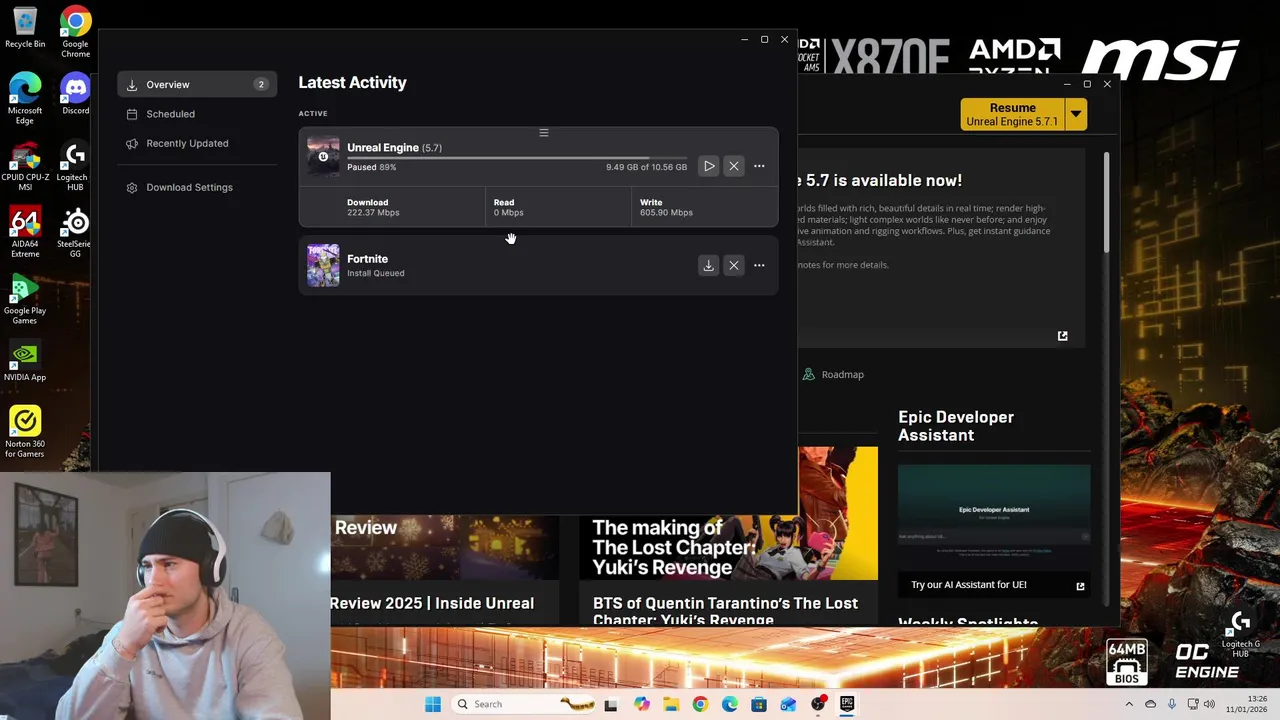Expand the Resume button dropdown arrow
Screen dimensions: 1280x720
click(1076, 114)
